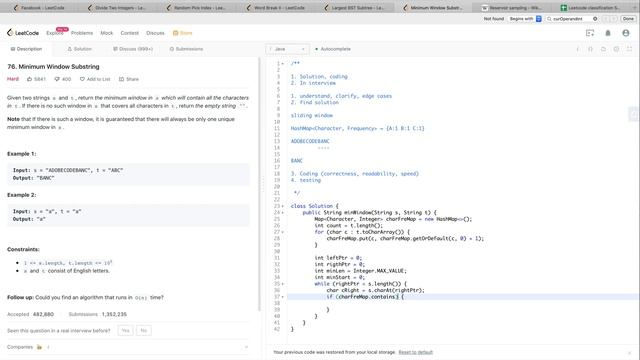Viewport: 640px width, 360px height.
Task: Click the format code braces icon
Action: (x=590, y=49)
